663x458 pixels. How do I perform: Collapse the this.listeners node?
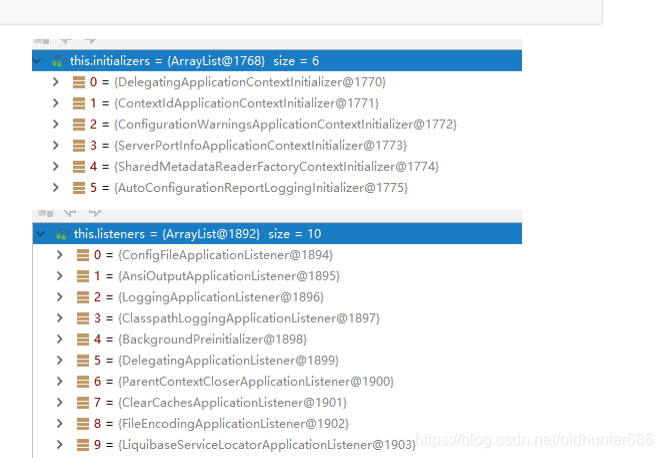[x=41, y=233]
